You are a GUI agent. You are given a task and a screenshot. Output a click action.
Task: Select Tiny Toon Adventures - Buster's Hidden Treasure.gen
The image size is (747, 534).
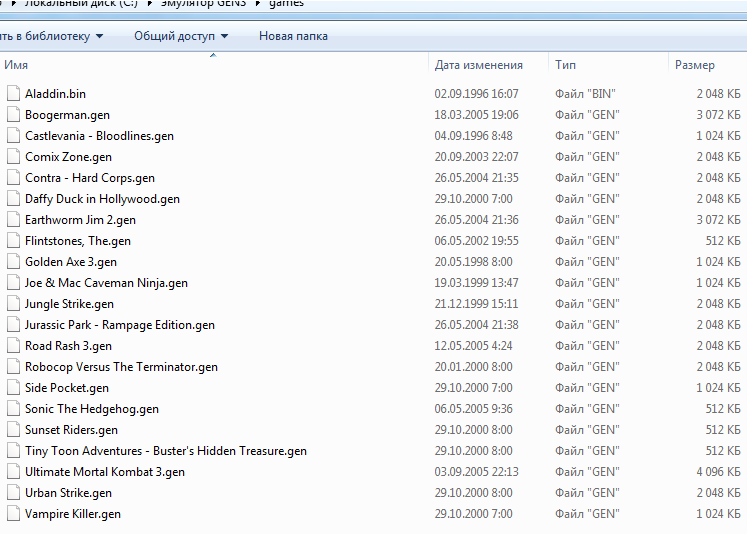click(x=166, y=451)
